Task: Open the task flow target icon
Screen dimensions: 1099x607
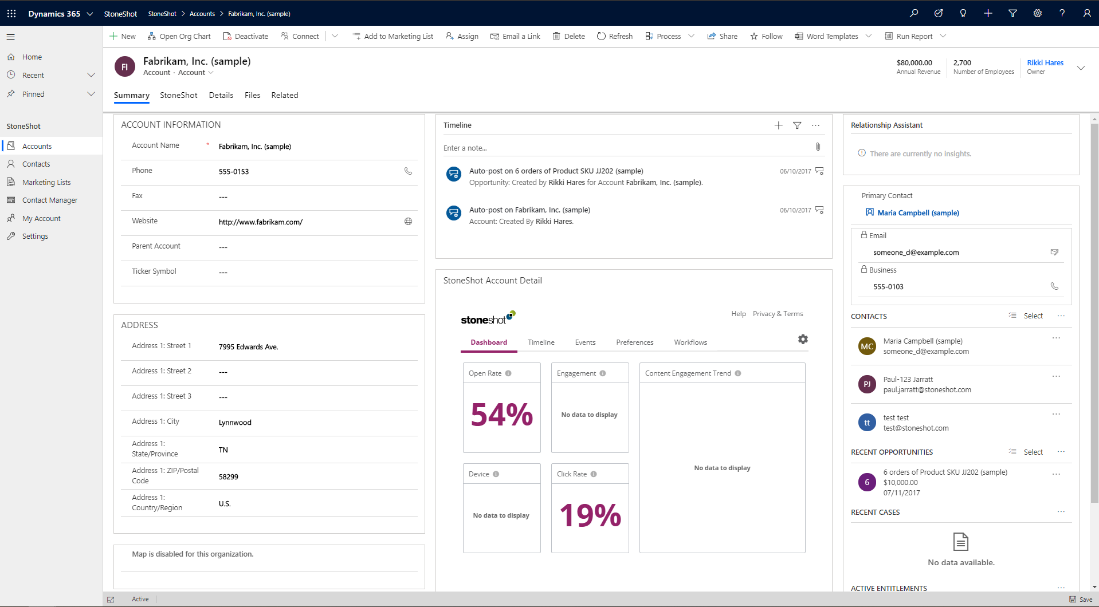Action: 938,13
